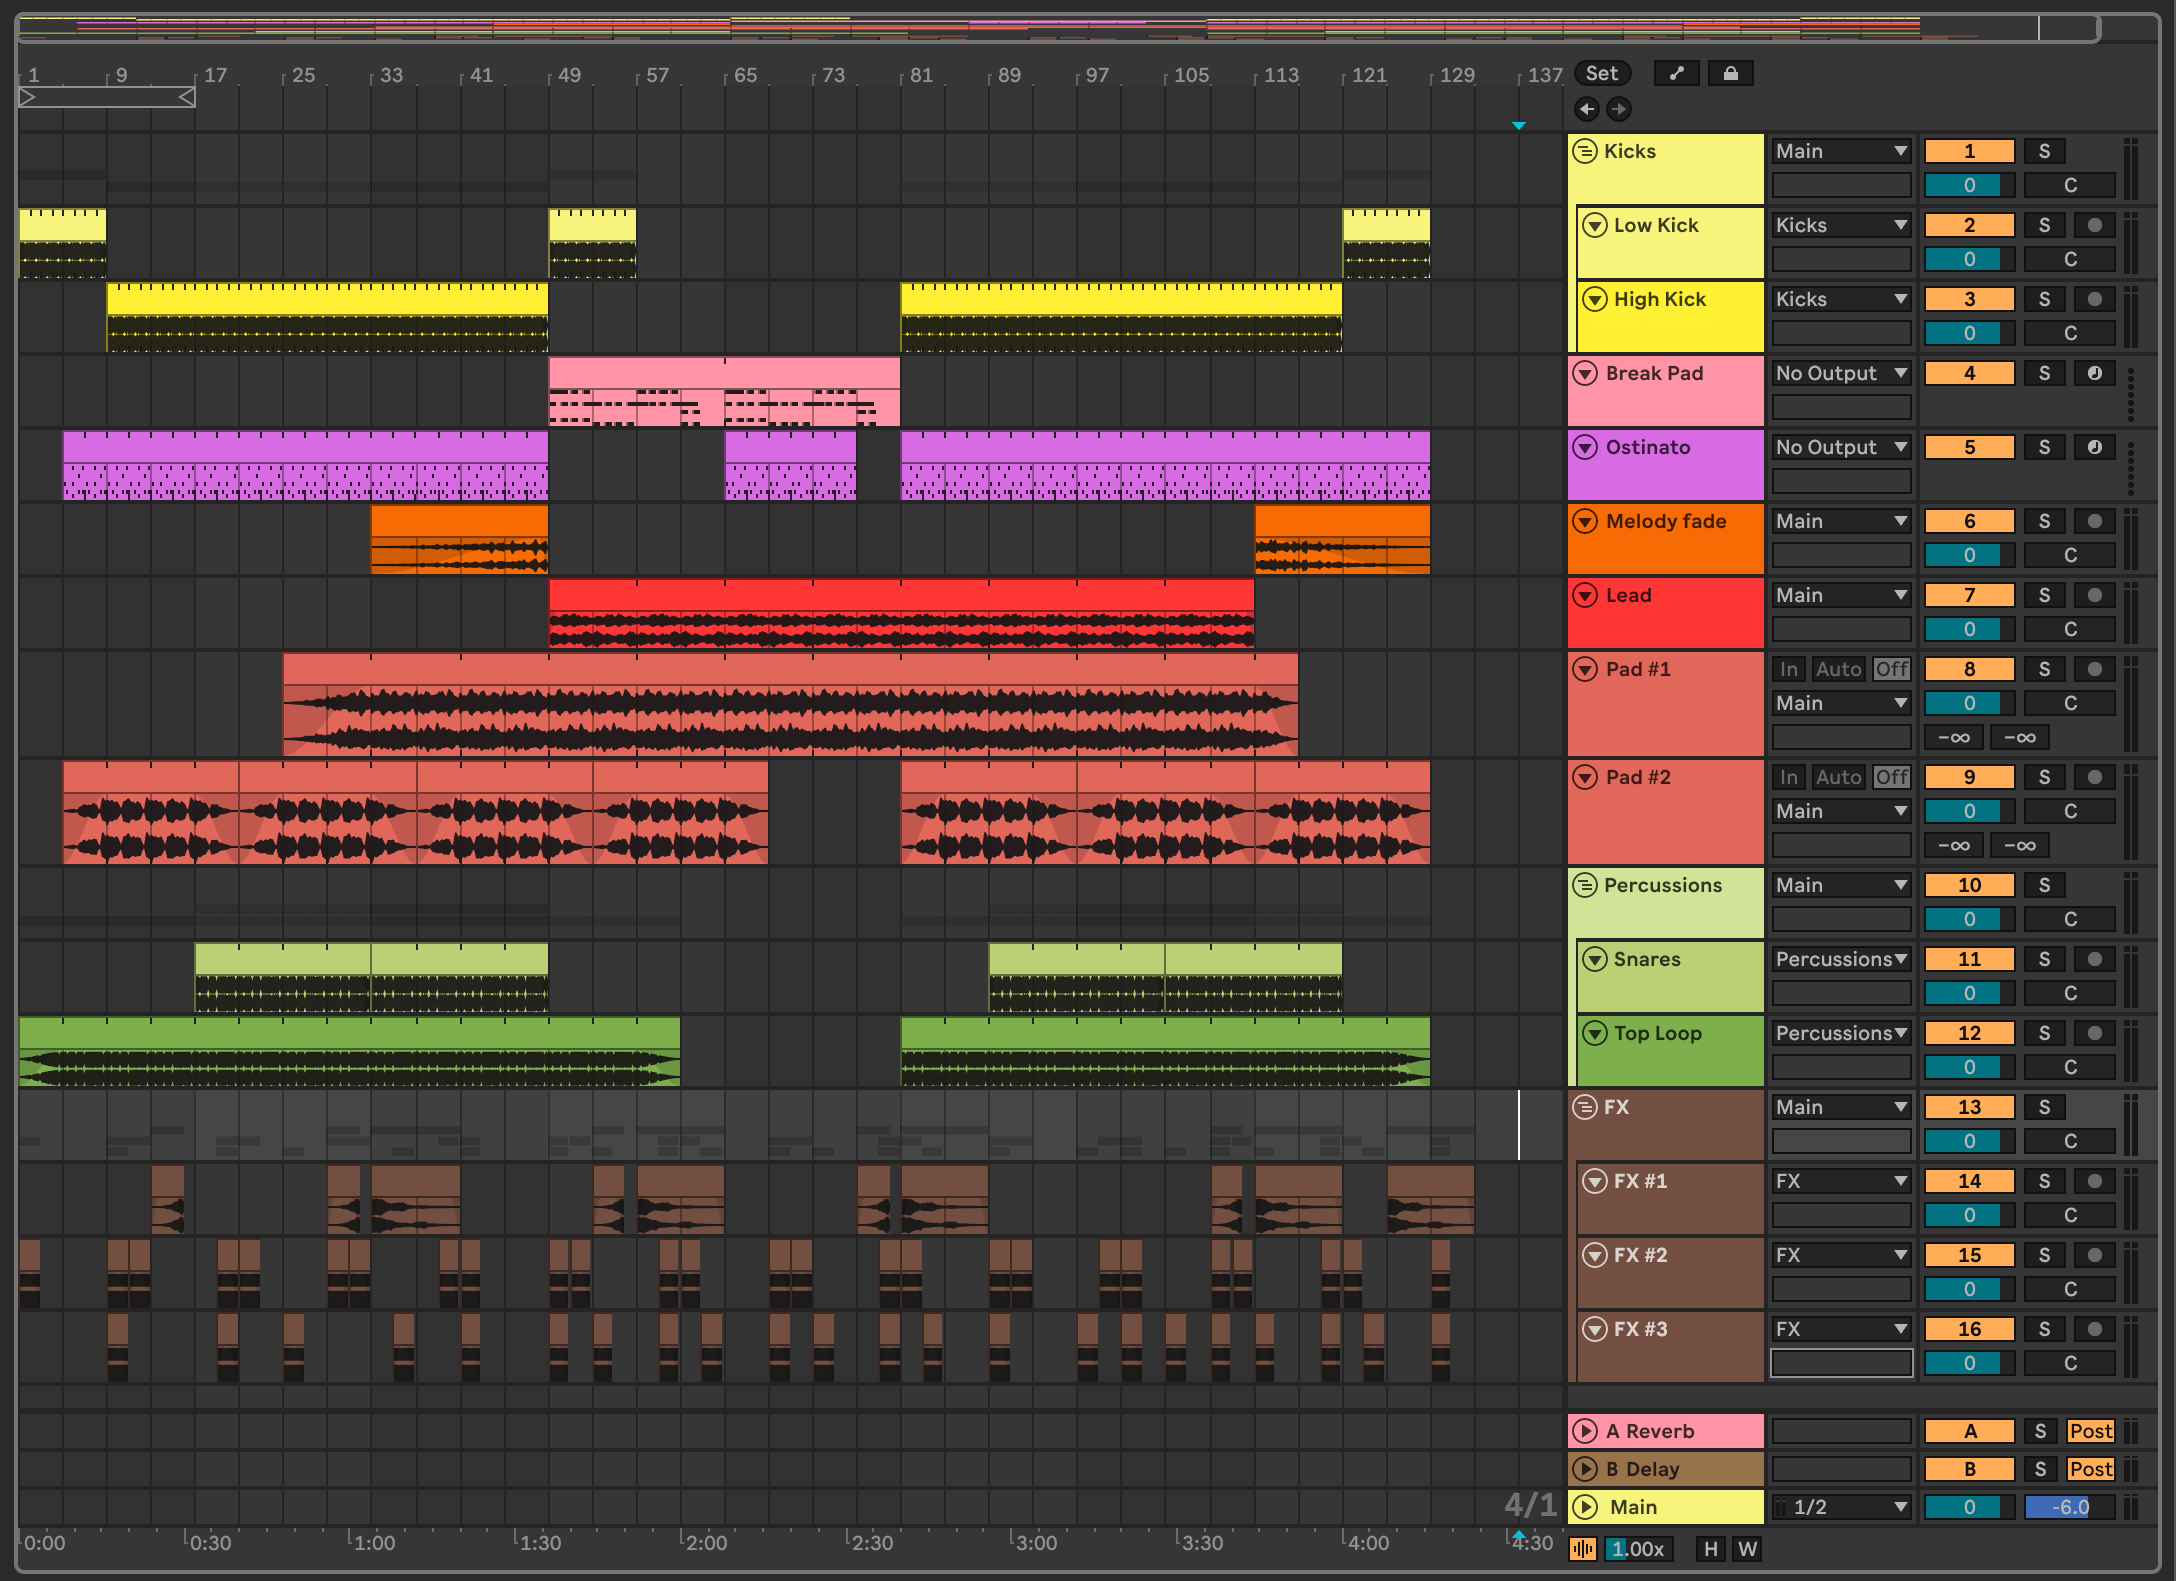Click the Pad #1 send -∞ value

1953,737
